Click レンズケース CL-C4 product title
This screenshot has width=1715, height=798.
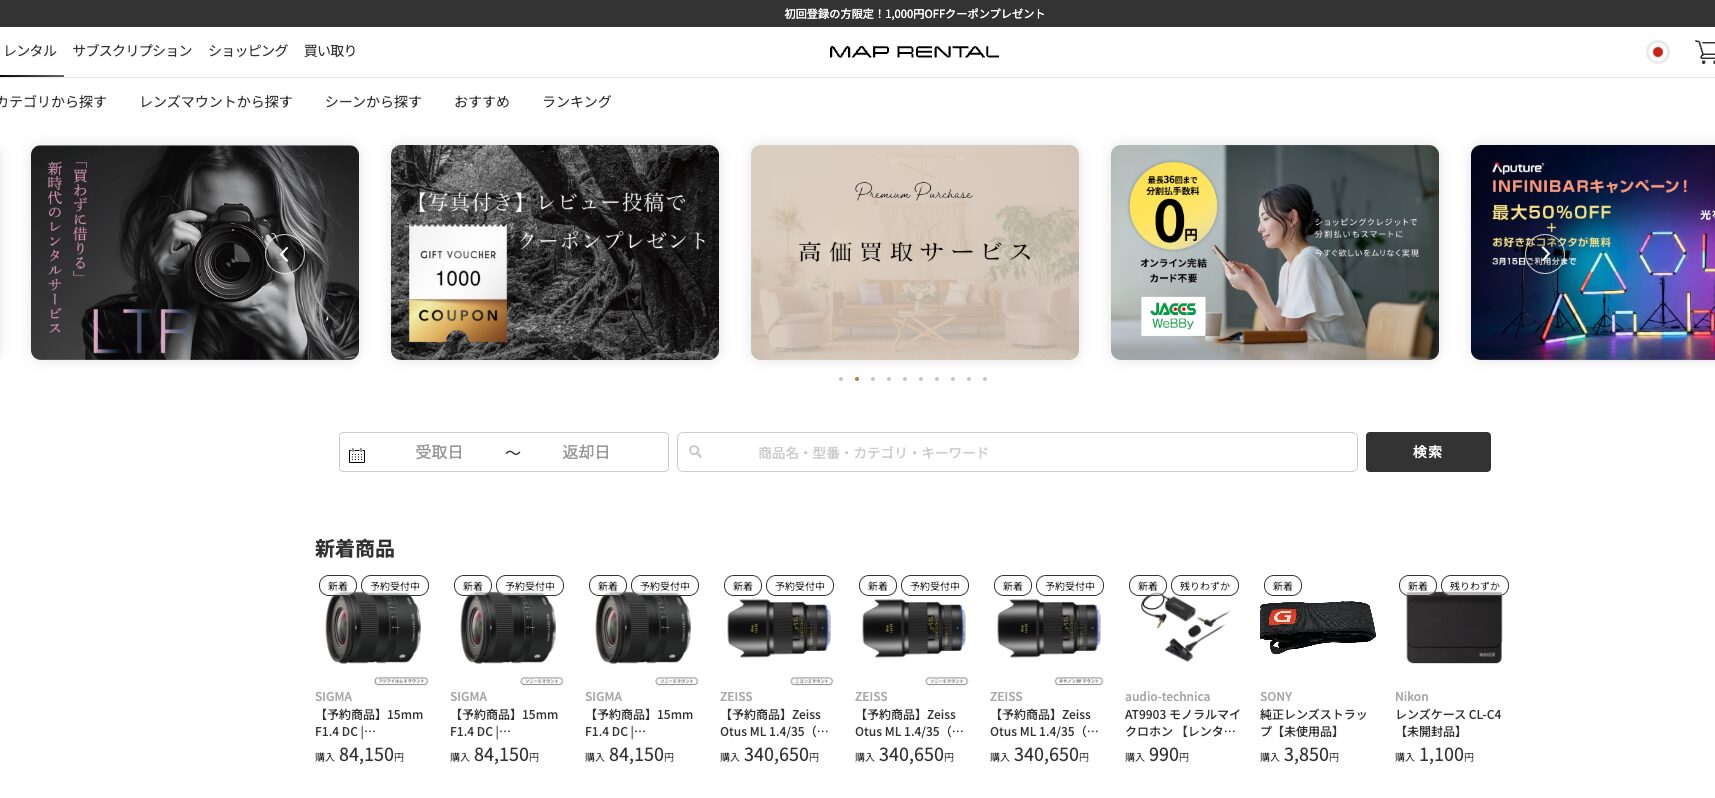(1448, 723)
